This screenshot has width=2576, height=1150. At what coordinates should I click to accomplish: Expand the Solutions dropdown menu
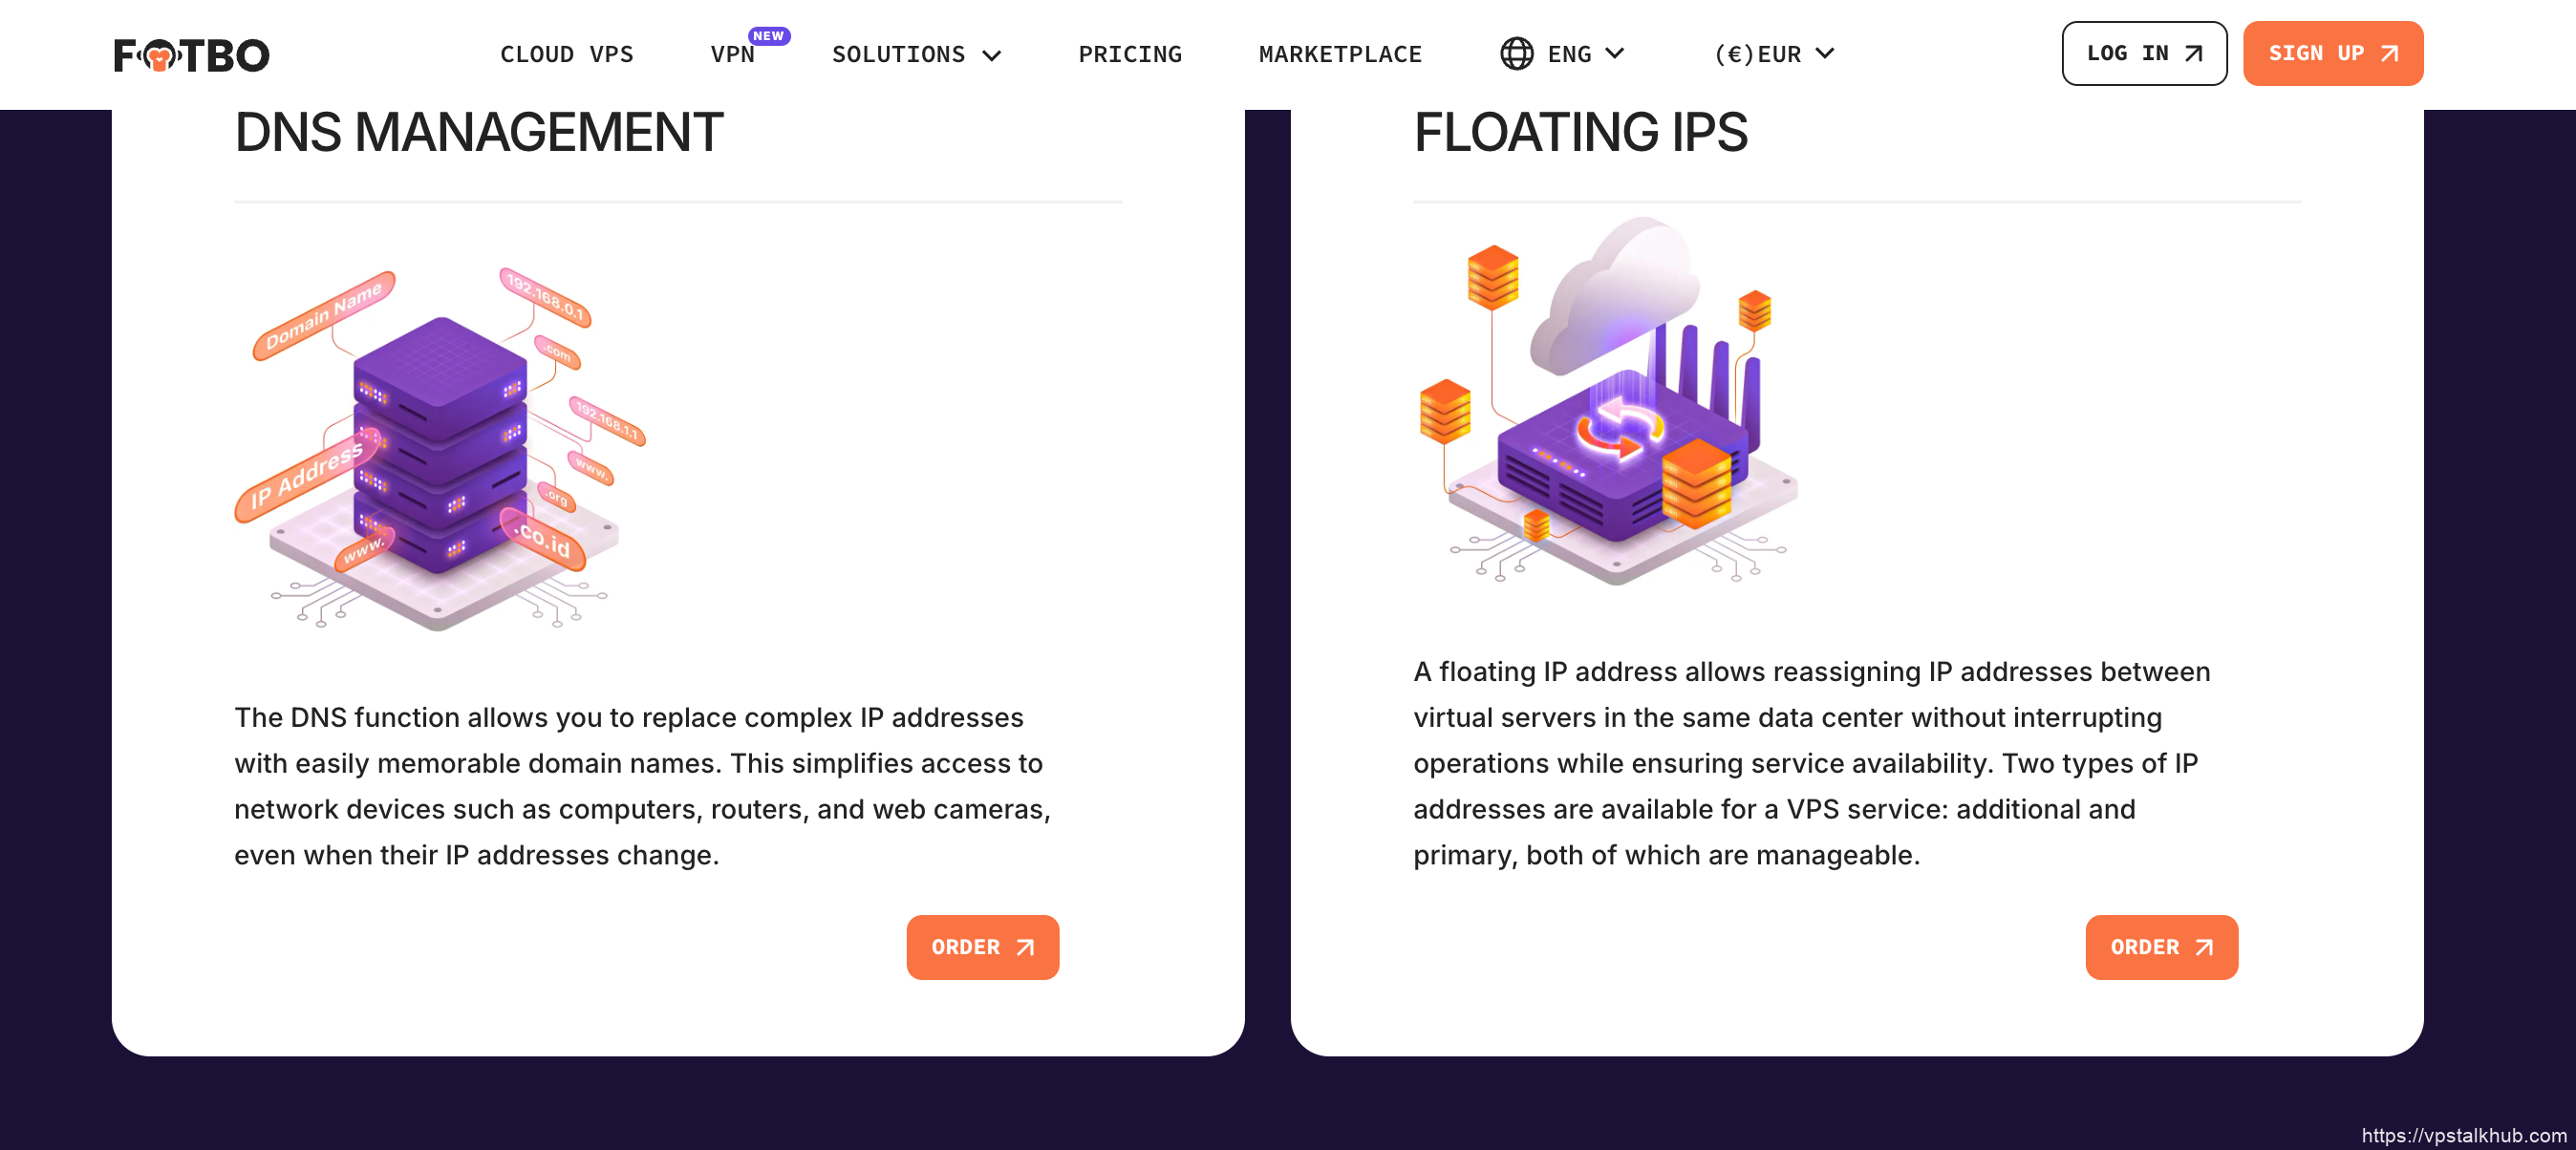(915, 54)
